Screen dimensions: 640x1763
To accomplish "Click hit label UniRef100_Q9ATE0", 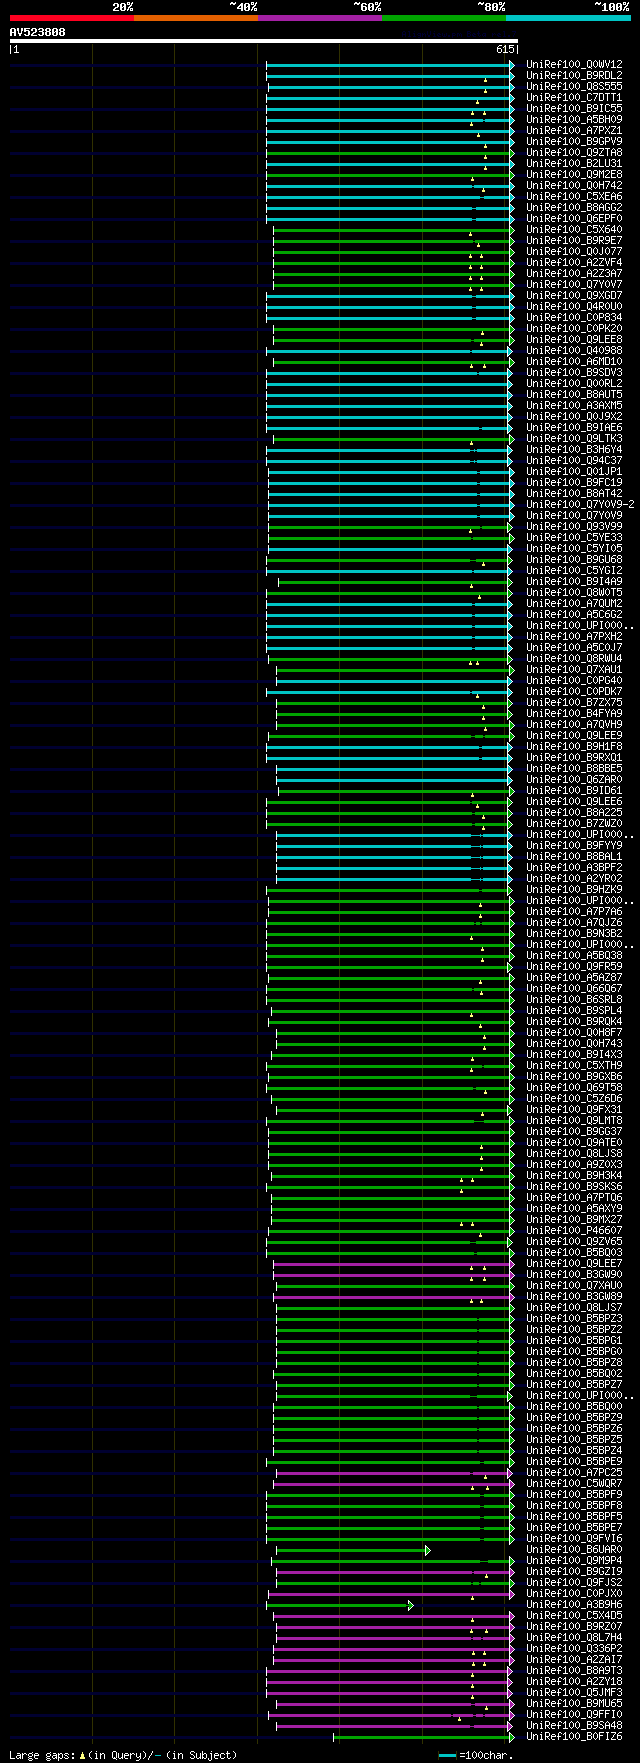I will (x=574, y=1143).
